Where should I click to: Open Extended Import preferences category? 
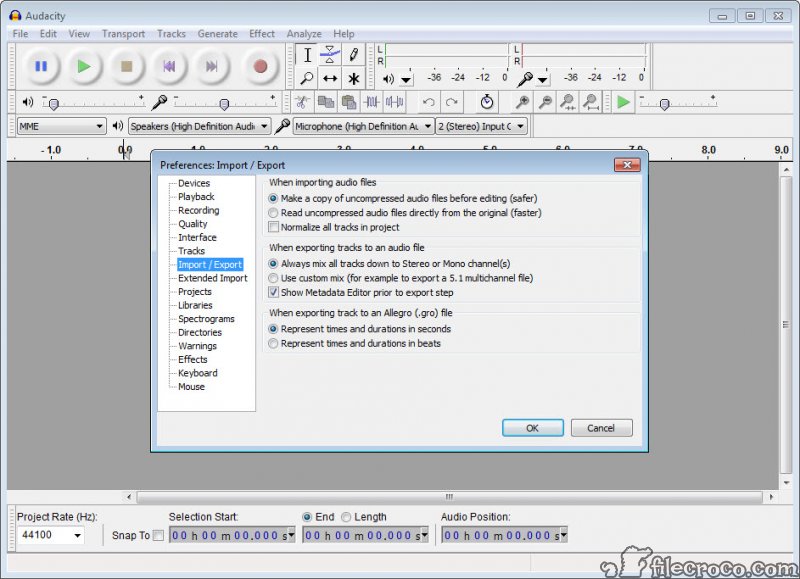pos(213,278)
